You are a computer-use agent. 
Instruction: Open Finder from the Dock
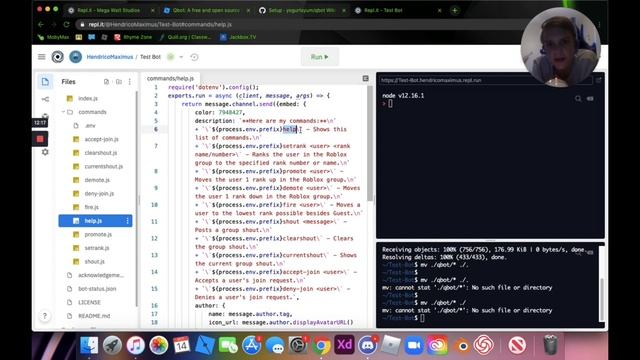89,345
